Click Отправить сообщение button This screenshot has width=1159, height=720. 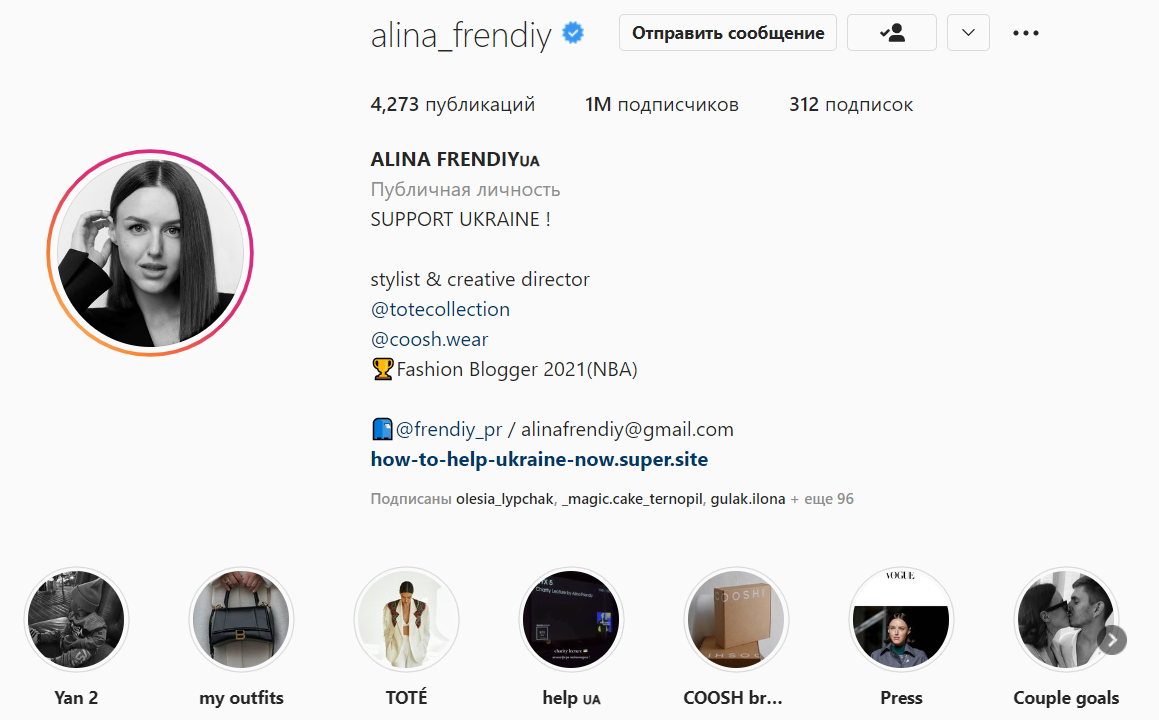(728, 33)
